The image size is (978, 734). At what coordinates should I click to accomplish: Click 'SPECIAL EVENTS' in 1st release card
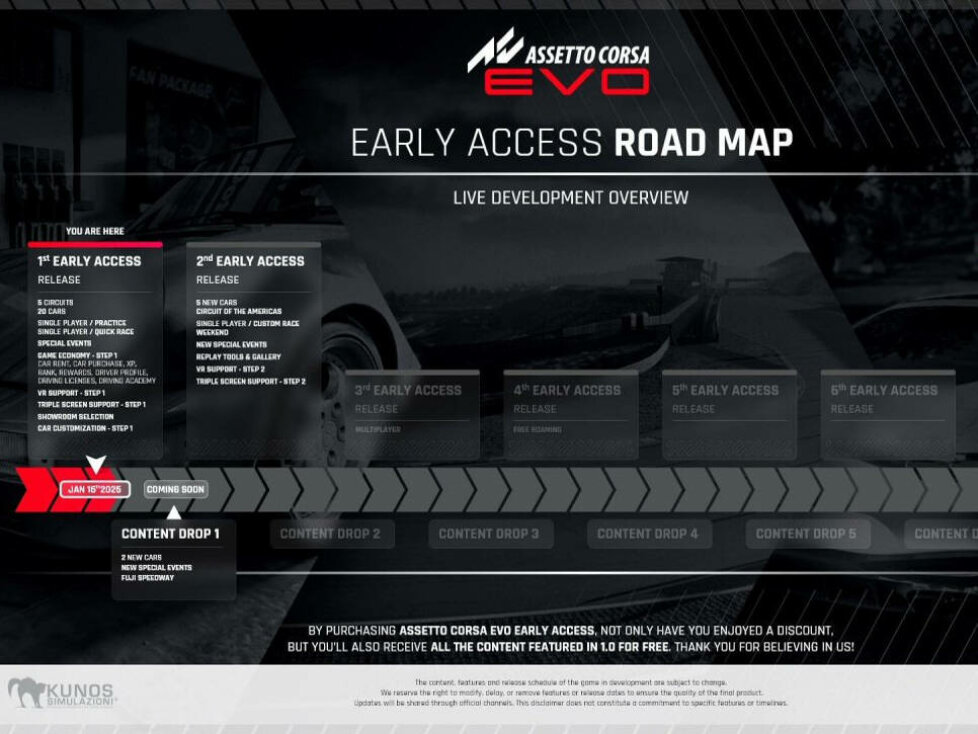[64, 344]
